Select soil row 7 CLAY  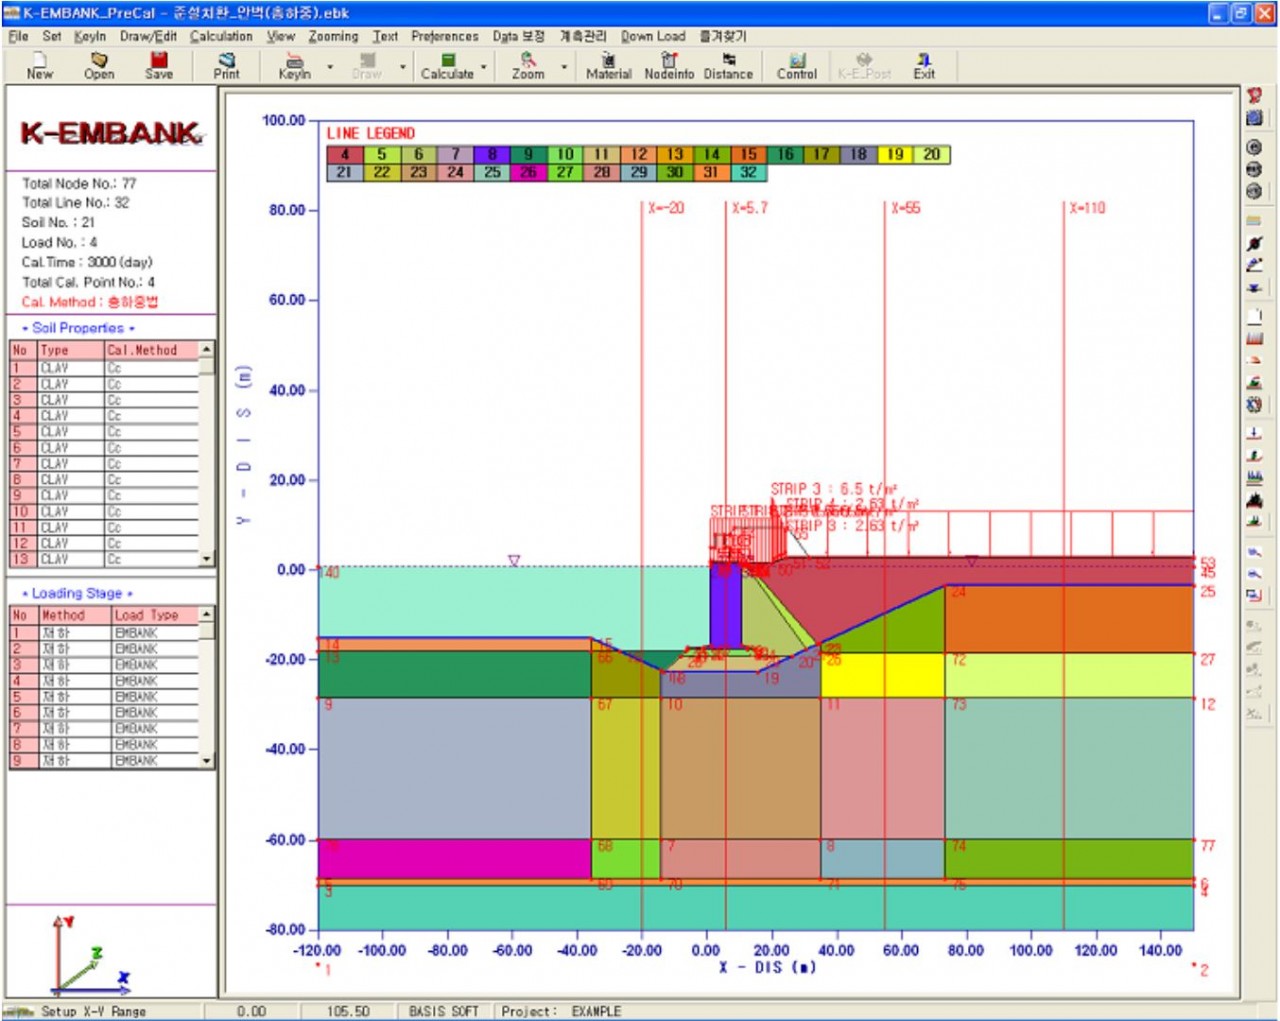pyautogui.click(x=105, y=464)
